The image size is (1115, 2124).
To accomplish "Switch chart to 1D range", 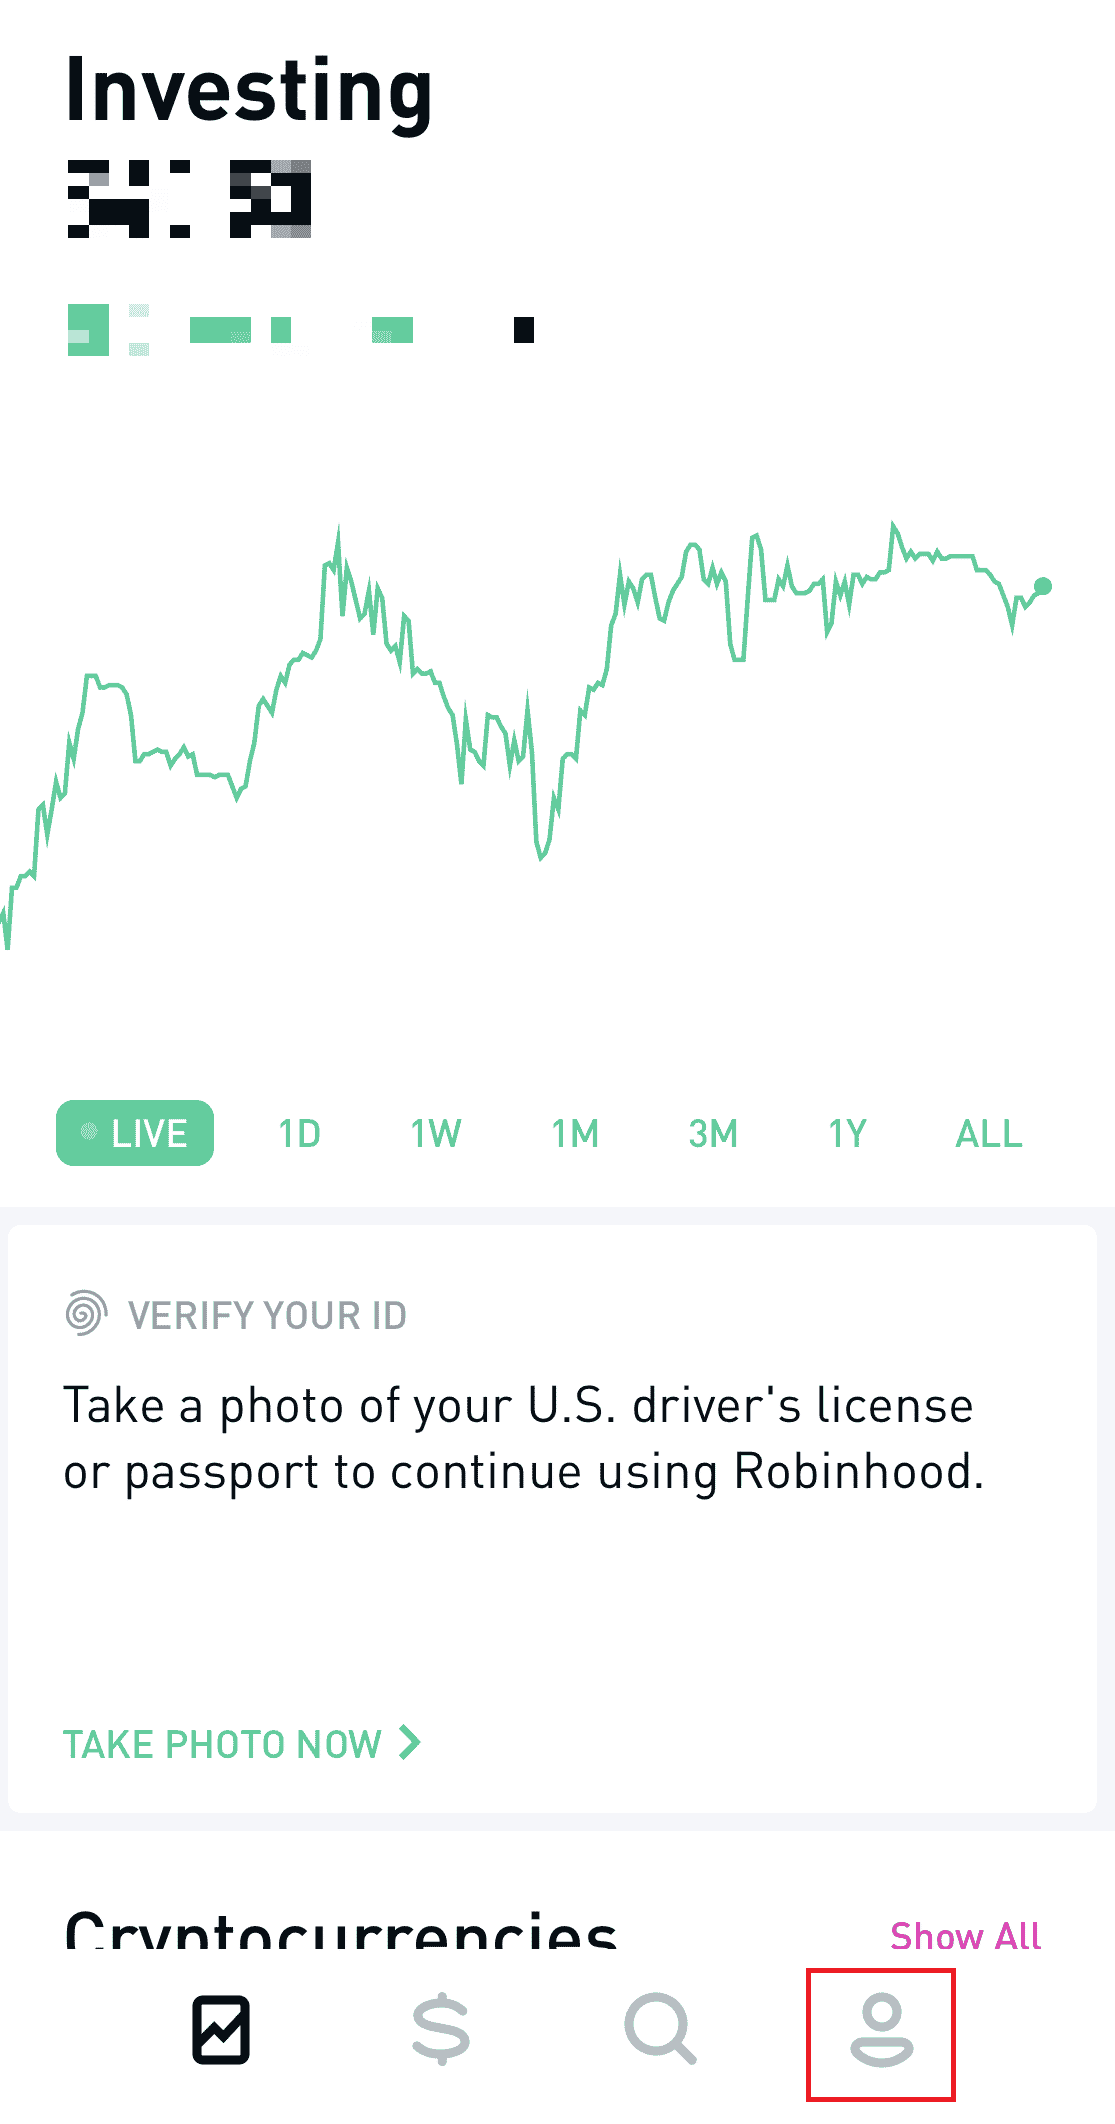I will [x=299, y=1134].
